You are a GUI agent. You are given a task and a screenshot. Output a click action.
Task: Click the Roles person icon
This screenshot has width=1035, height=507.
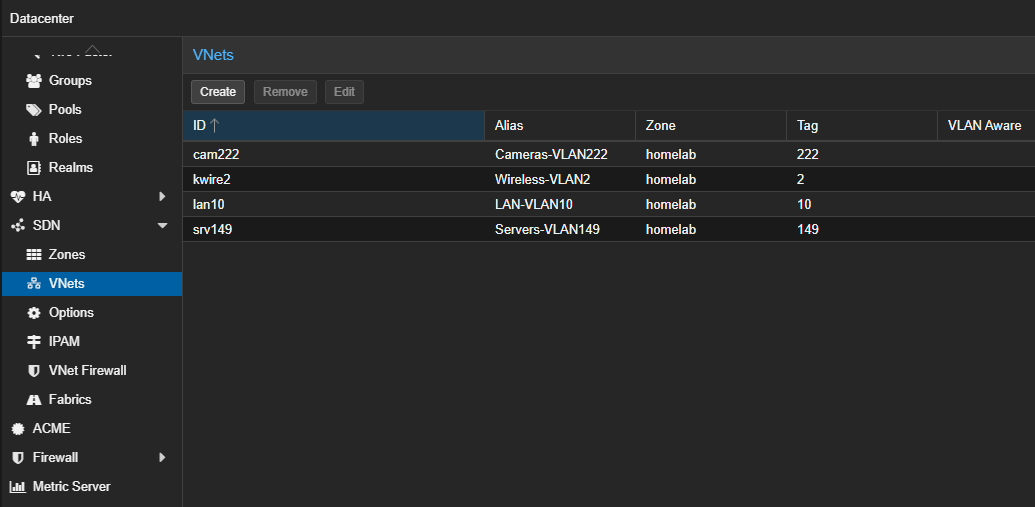click(34, 139)
